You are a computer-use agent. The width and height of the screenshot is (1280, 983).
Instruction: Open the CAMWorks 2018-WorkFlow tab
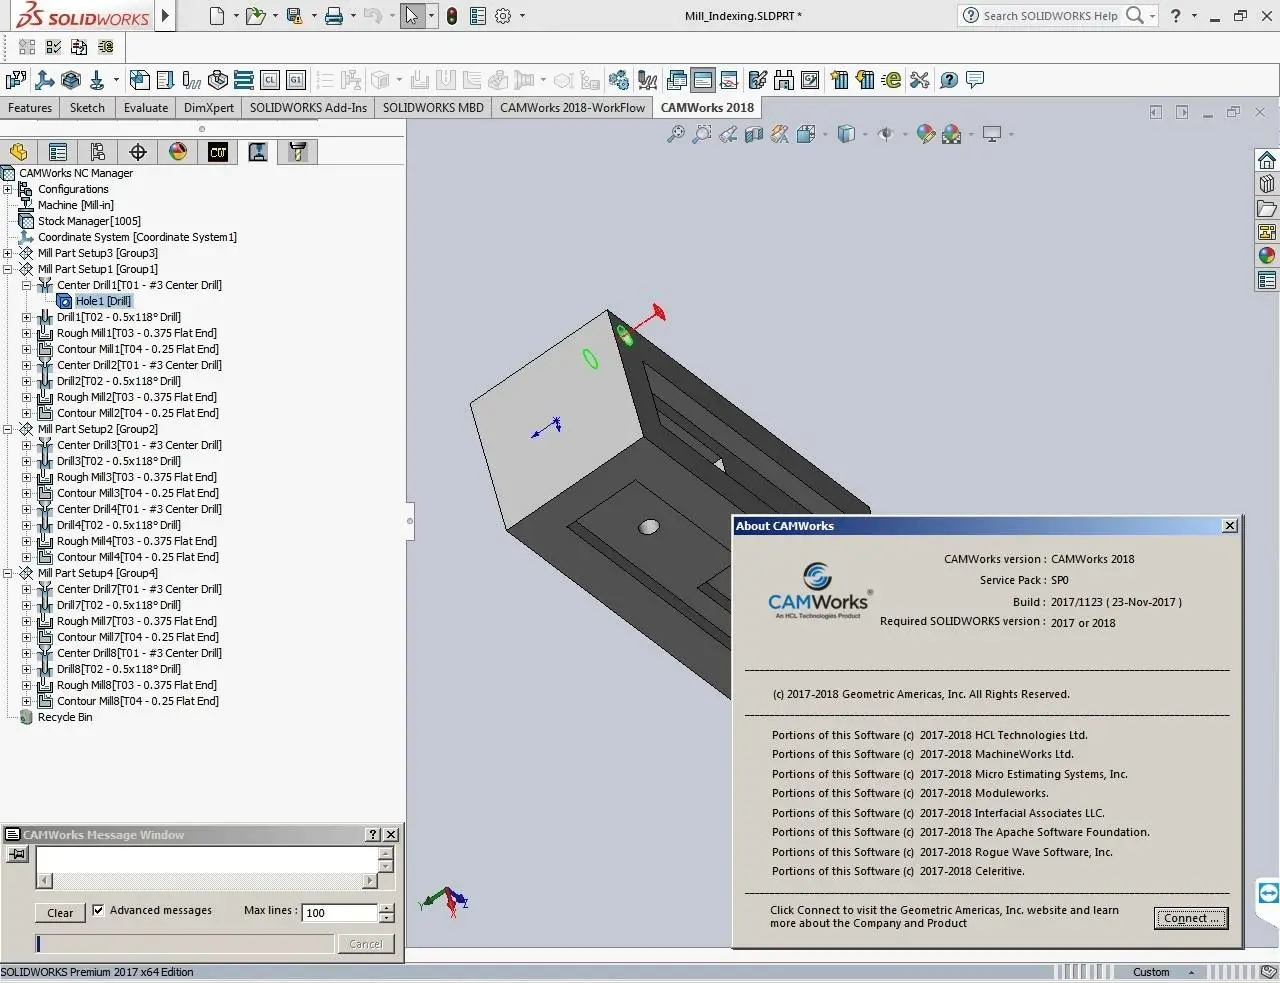pyautogui.click(x=572, y=108)
